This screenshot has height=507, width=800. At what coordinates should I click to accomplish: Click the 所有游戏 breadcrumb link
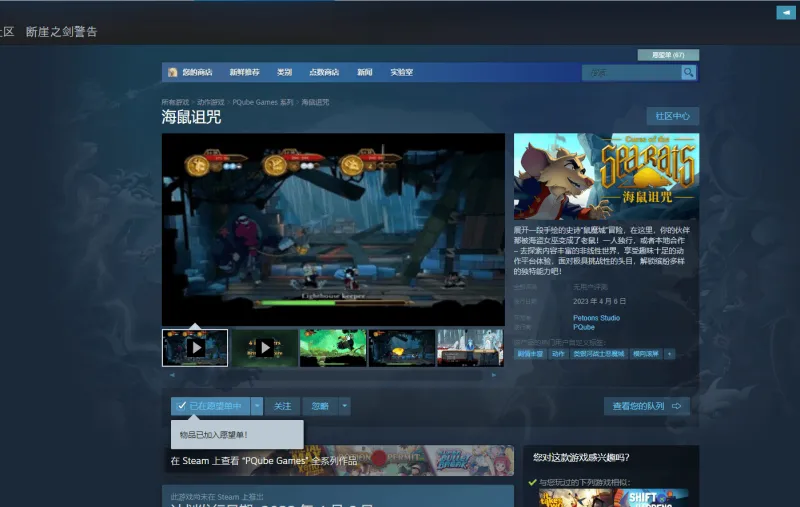coord(175,103)
